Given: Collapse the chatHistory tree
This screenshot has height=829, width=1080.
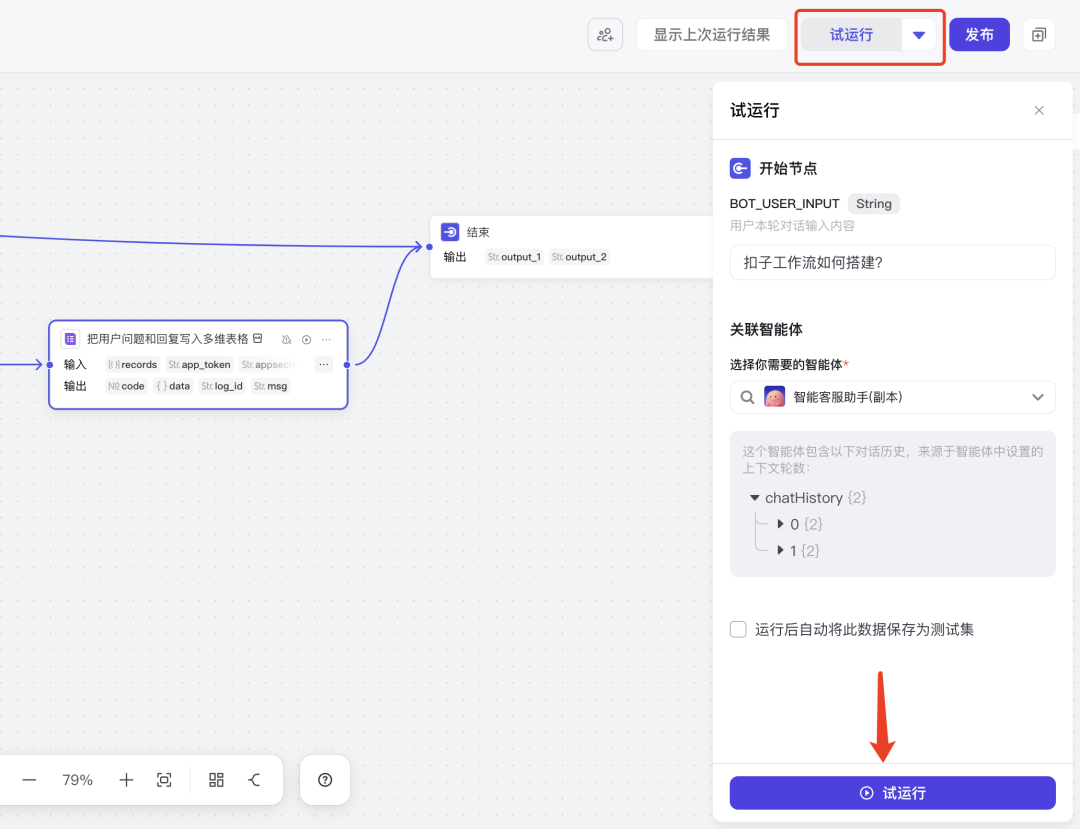Looking at the screenshot, I should tap(756, 497).
